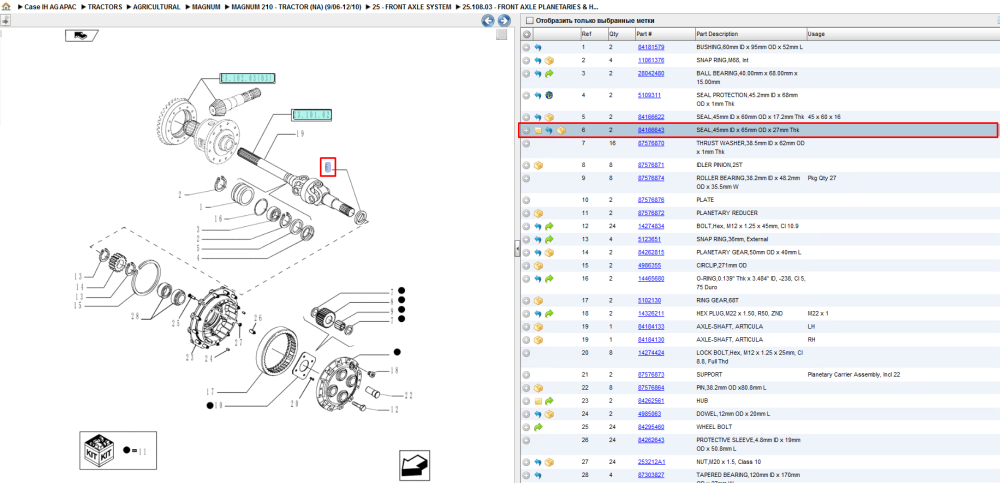Open part number 84295460 link

tap(651, 427)
